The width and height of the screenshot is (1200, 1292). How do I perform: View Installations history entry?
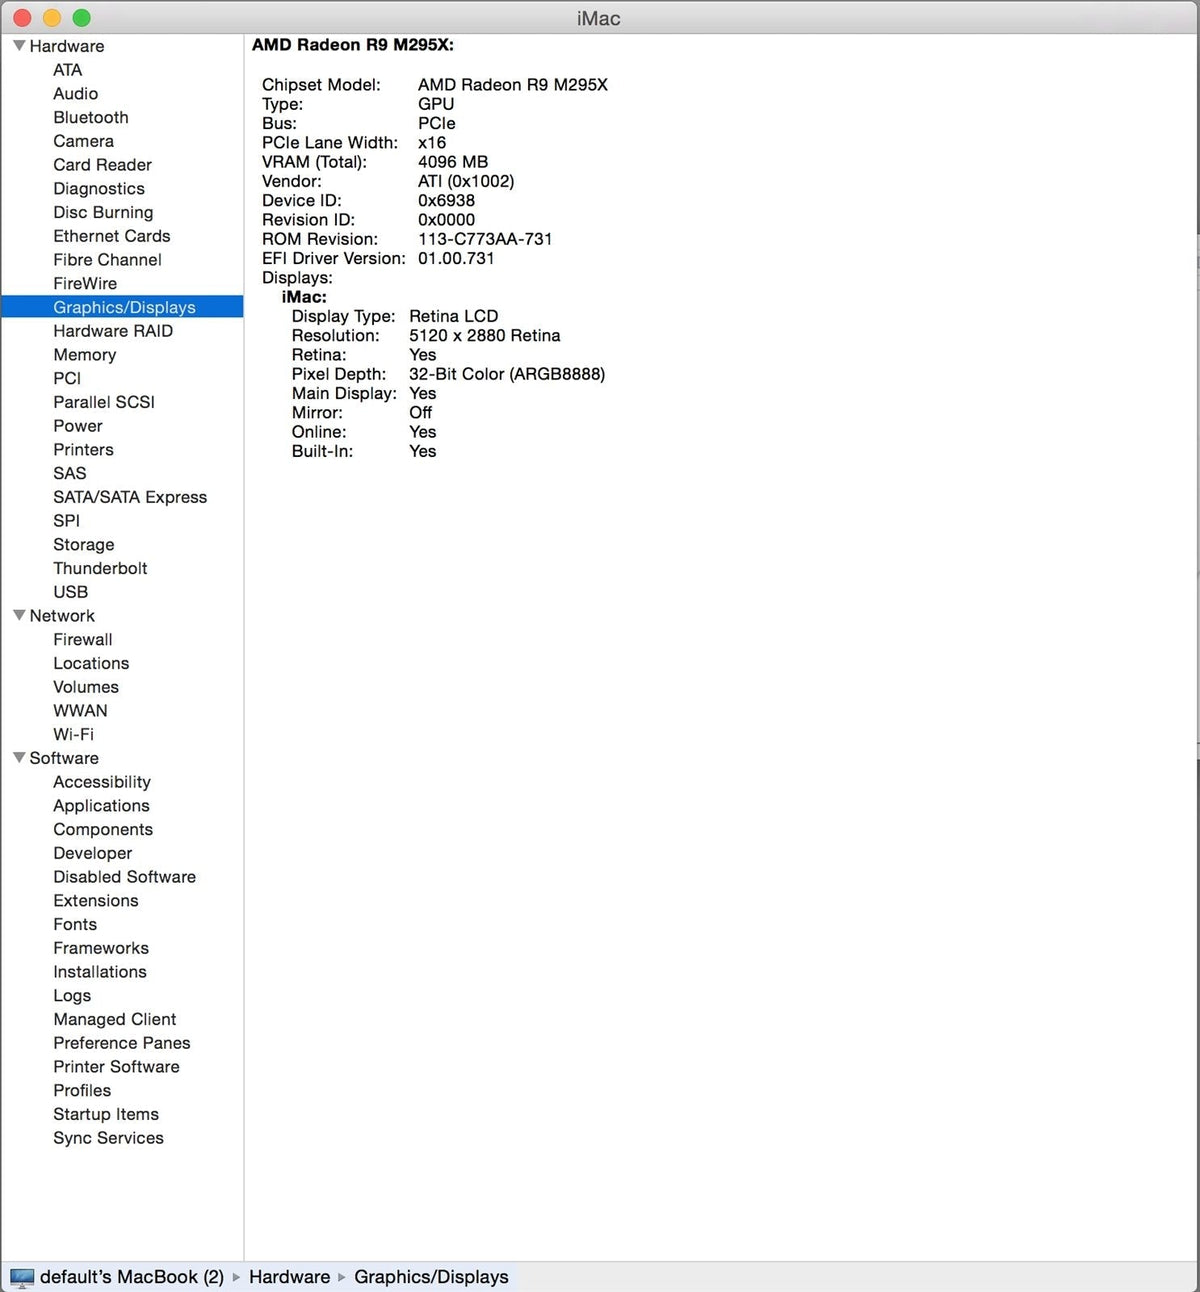[100, 972]
